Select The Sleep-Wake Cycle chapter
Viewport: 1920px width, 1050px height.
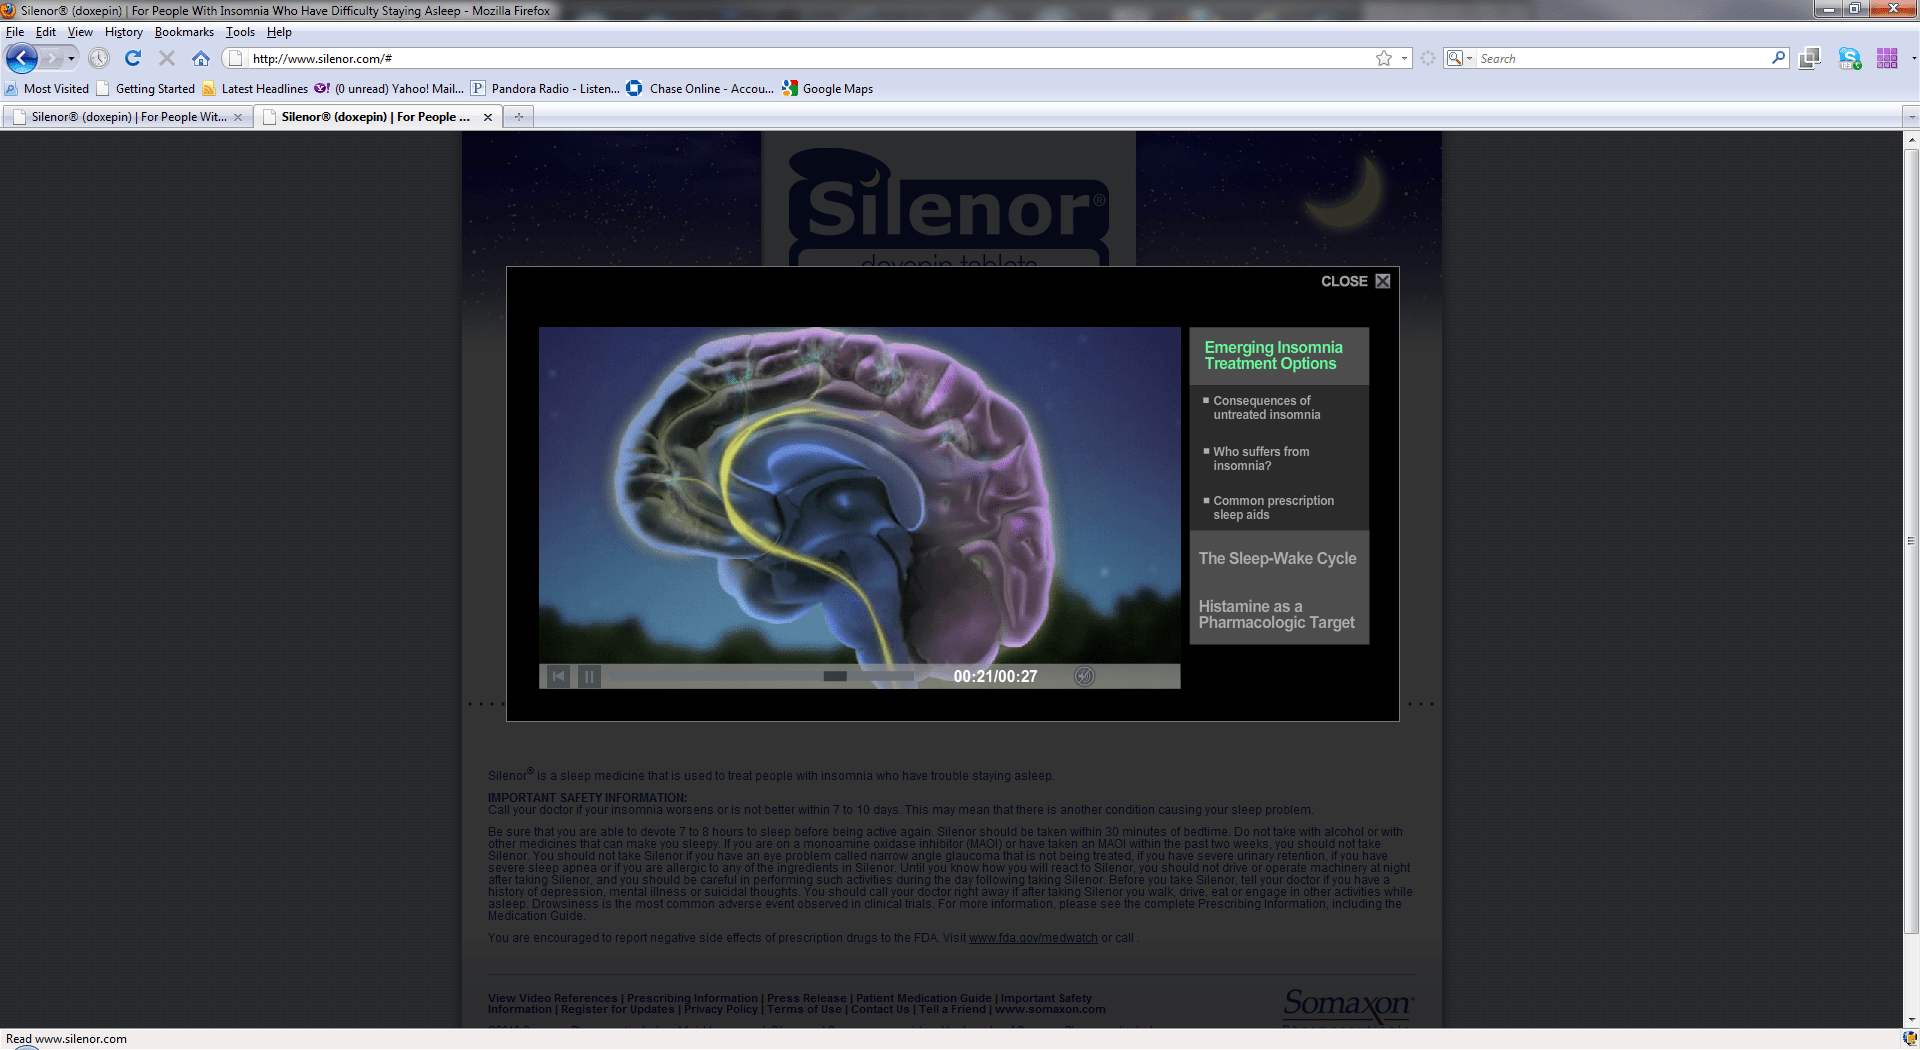(1278, 559)
